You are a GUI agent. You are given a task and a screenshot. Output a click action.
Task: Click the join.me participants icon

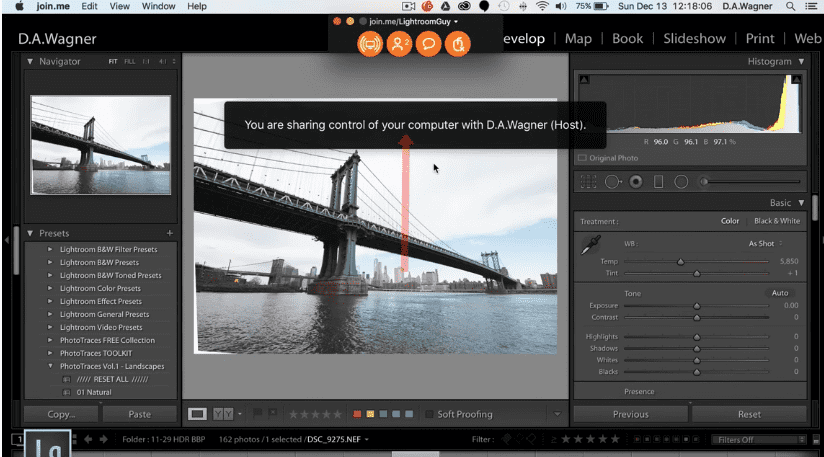tap(399, 44)
